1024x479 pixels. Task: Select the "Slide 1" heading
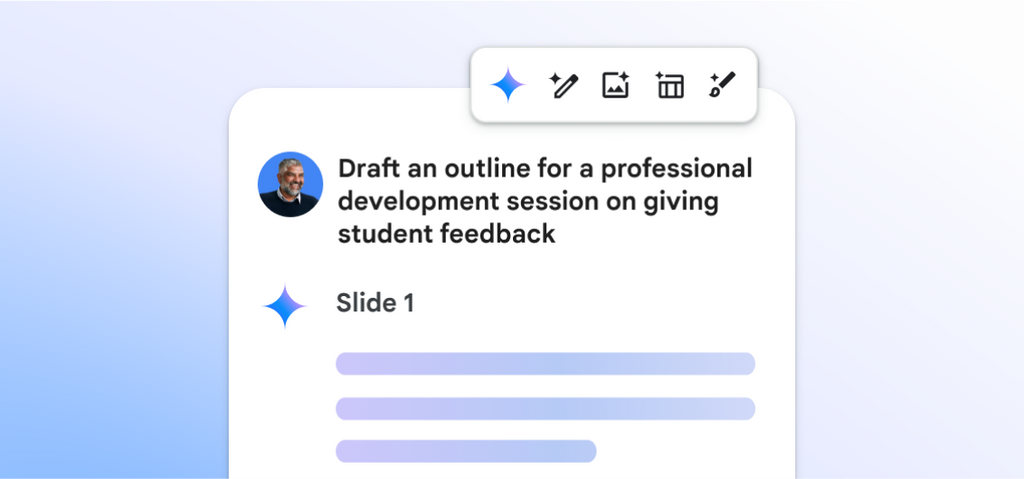[375, 303]
